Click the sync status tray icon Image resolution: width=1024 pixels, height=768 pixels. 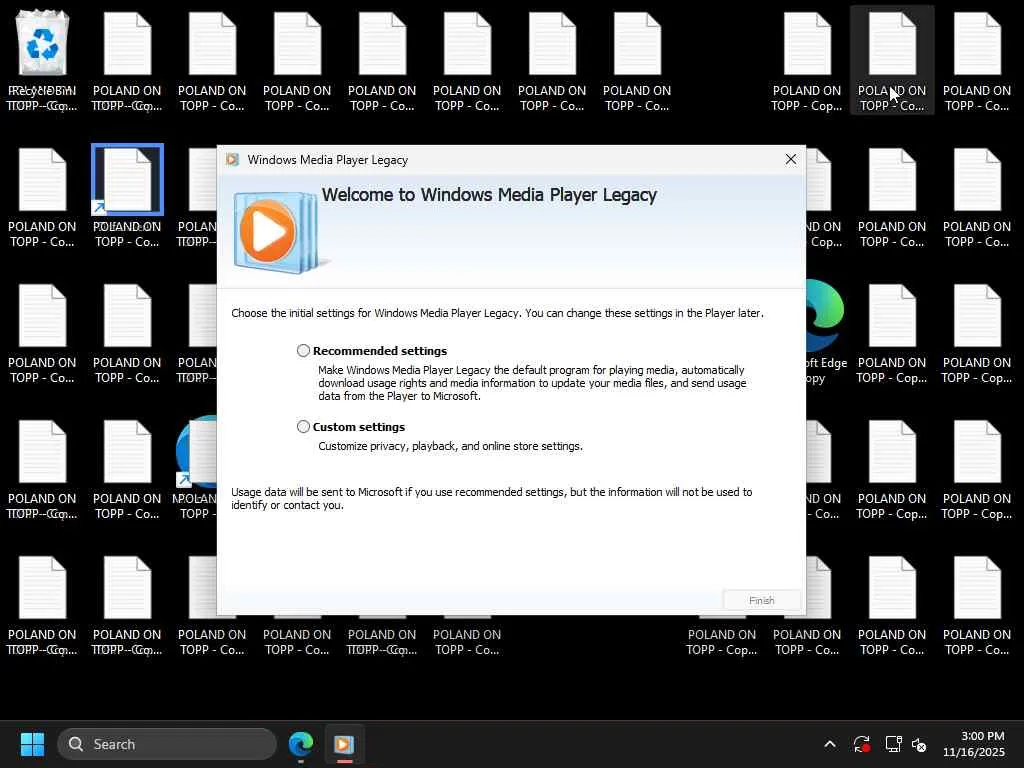coord(861,744)
